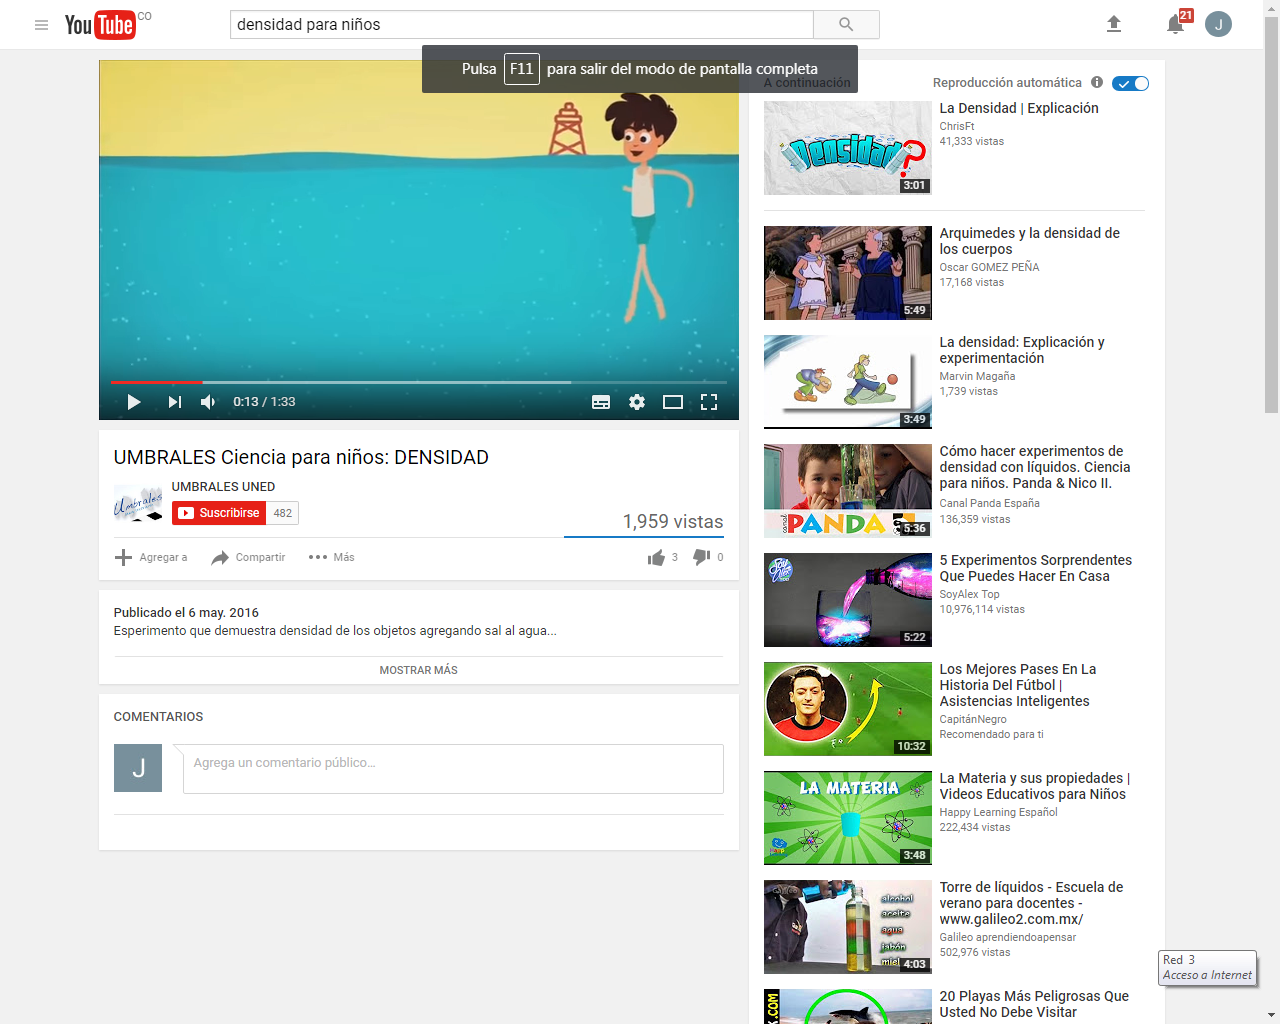Screen dimensions: 1280x1024
Task: Click Galileo aprendiendoapensar channel name
Action: pyautogui.click(x=1008, y=937)
